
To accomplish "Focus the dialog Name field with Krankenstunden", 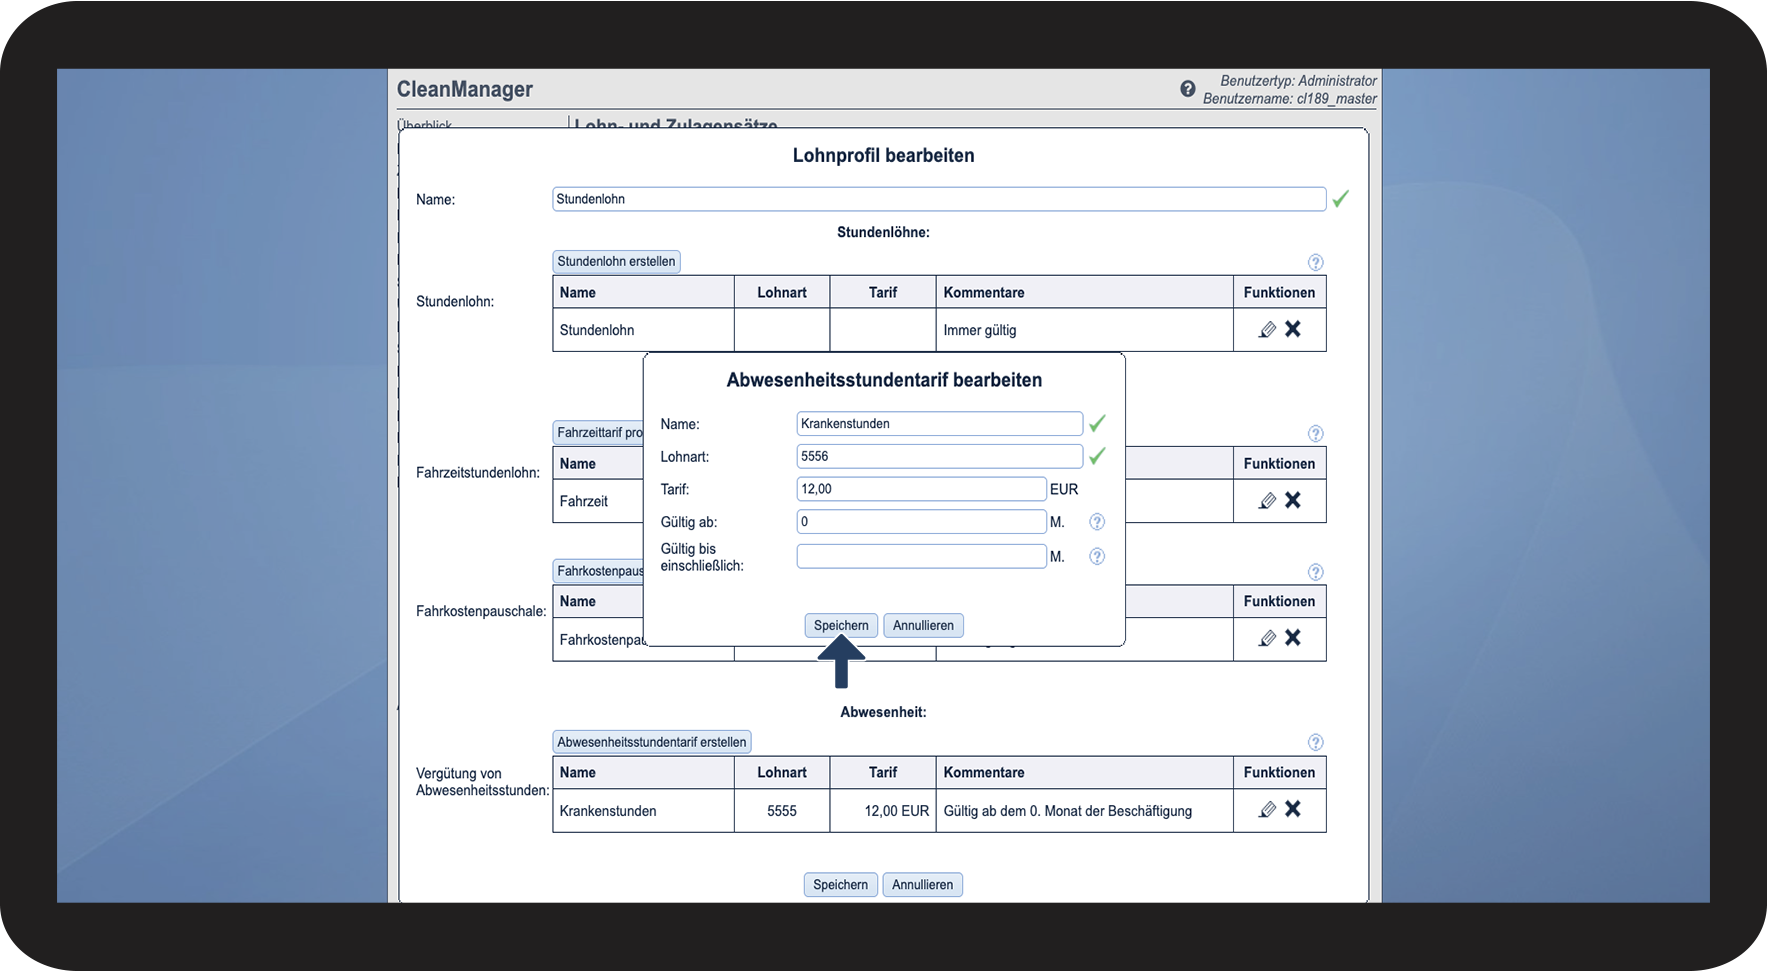I will point(939,424).
